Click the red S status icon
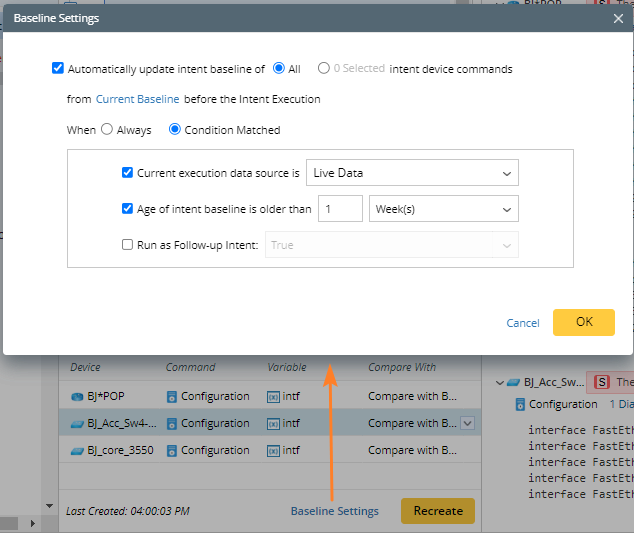634x533 pixels. pos(602,382)
